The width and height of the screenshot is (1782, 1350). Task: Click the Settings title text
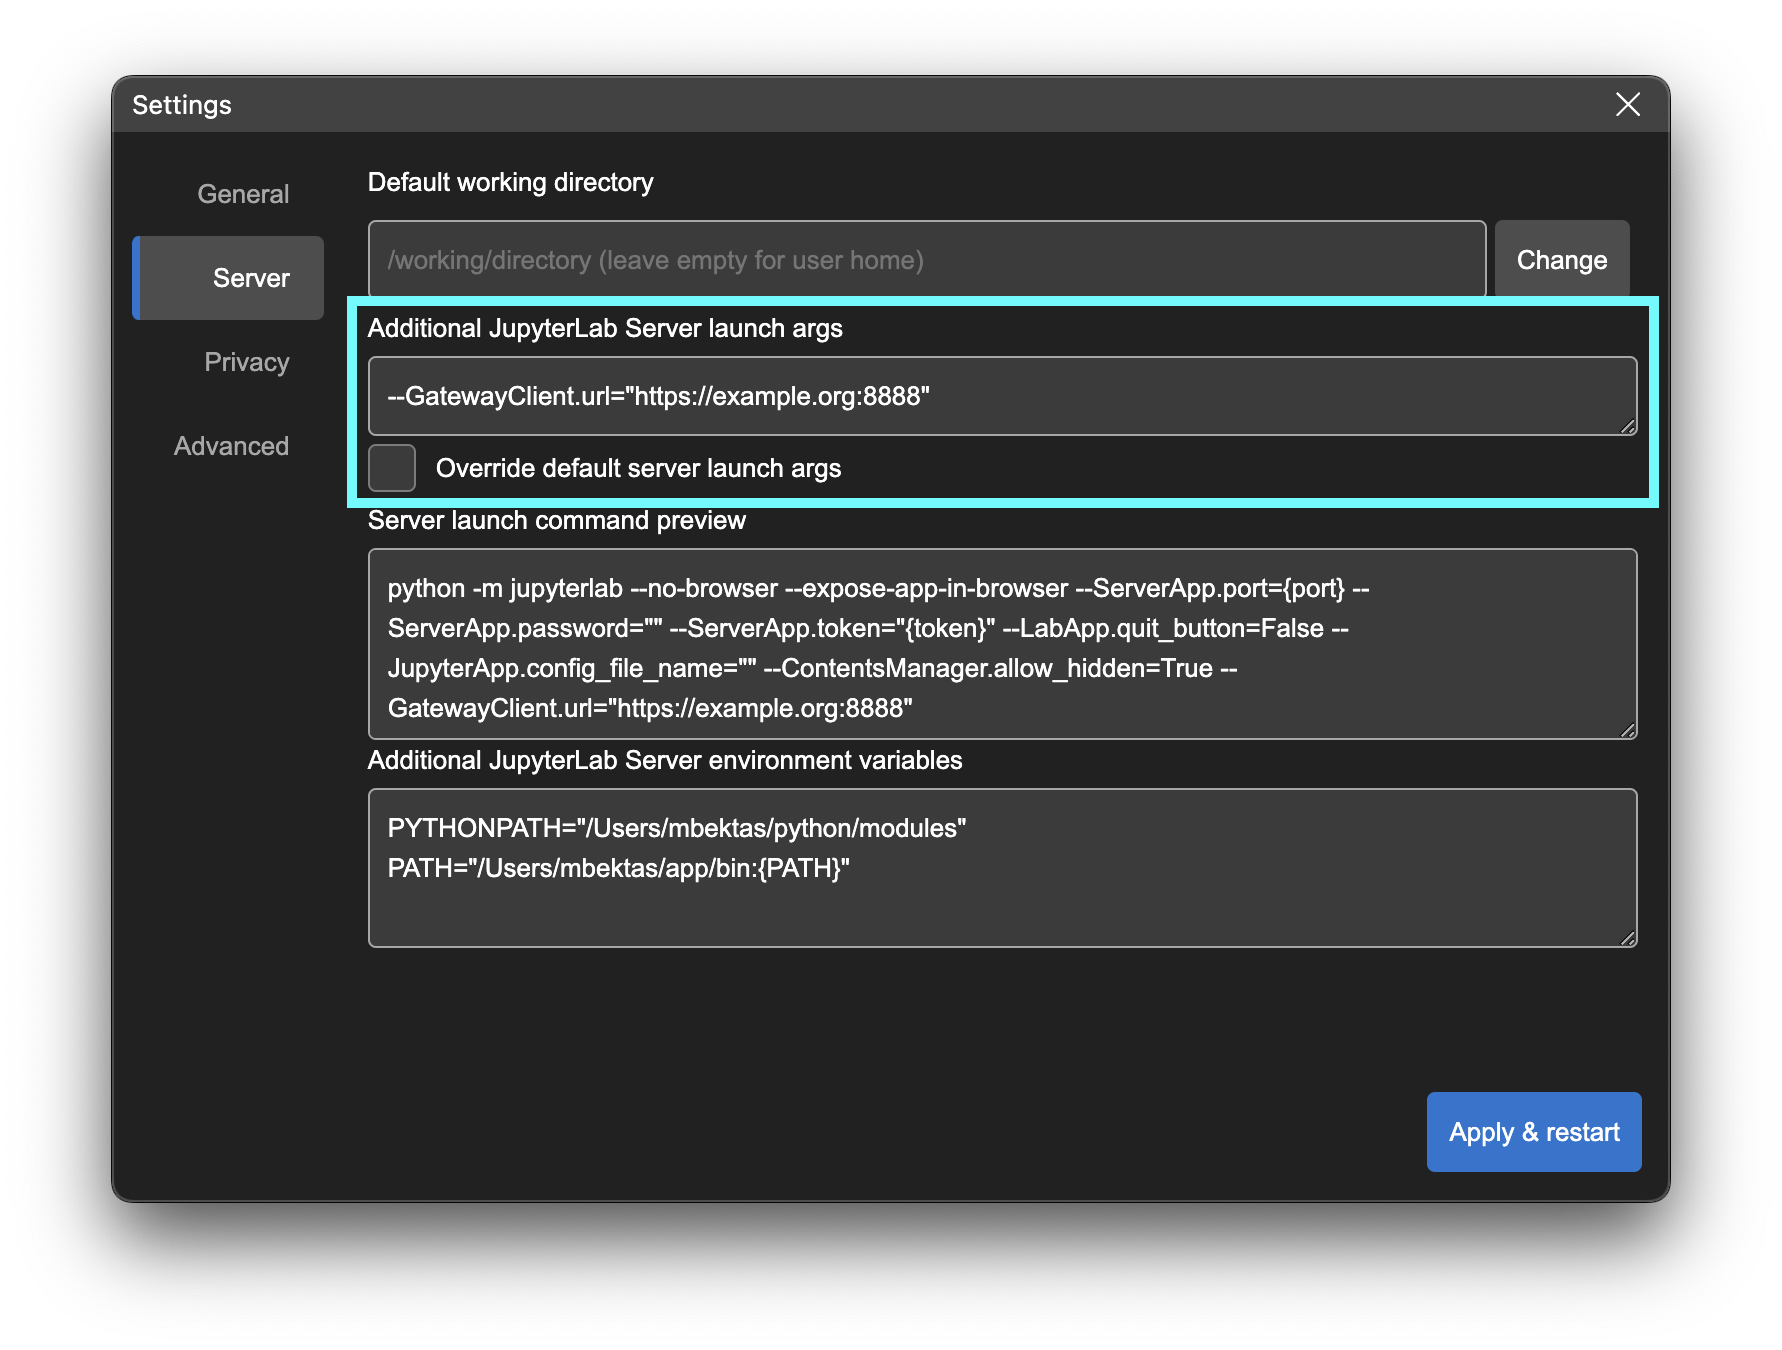182,105
